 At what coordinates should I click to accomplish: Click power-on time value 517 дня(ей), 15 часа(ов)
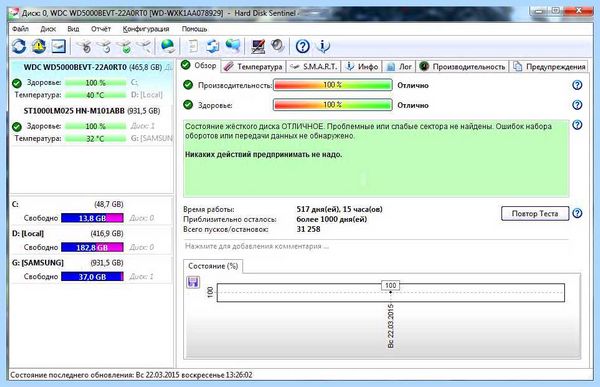click(x=339, y=209)
